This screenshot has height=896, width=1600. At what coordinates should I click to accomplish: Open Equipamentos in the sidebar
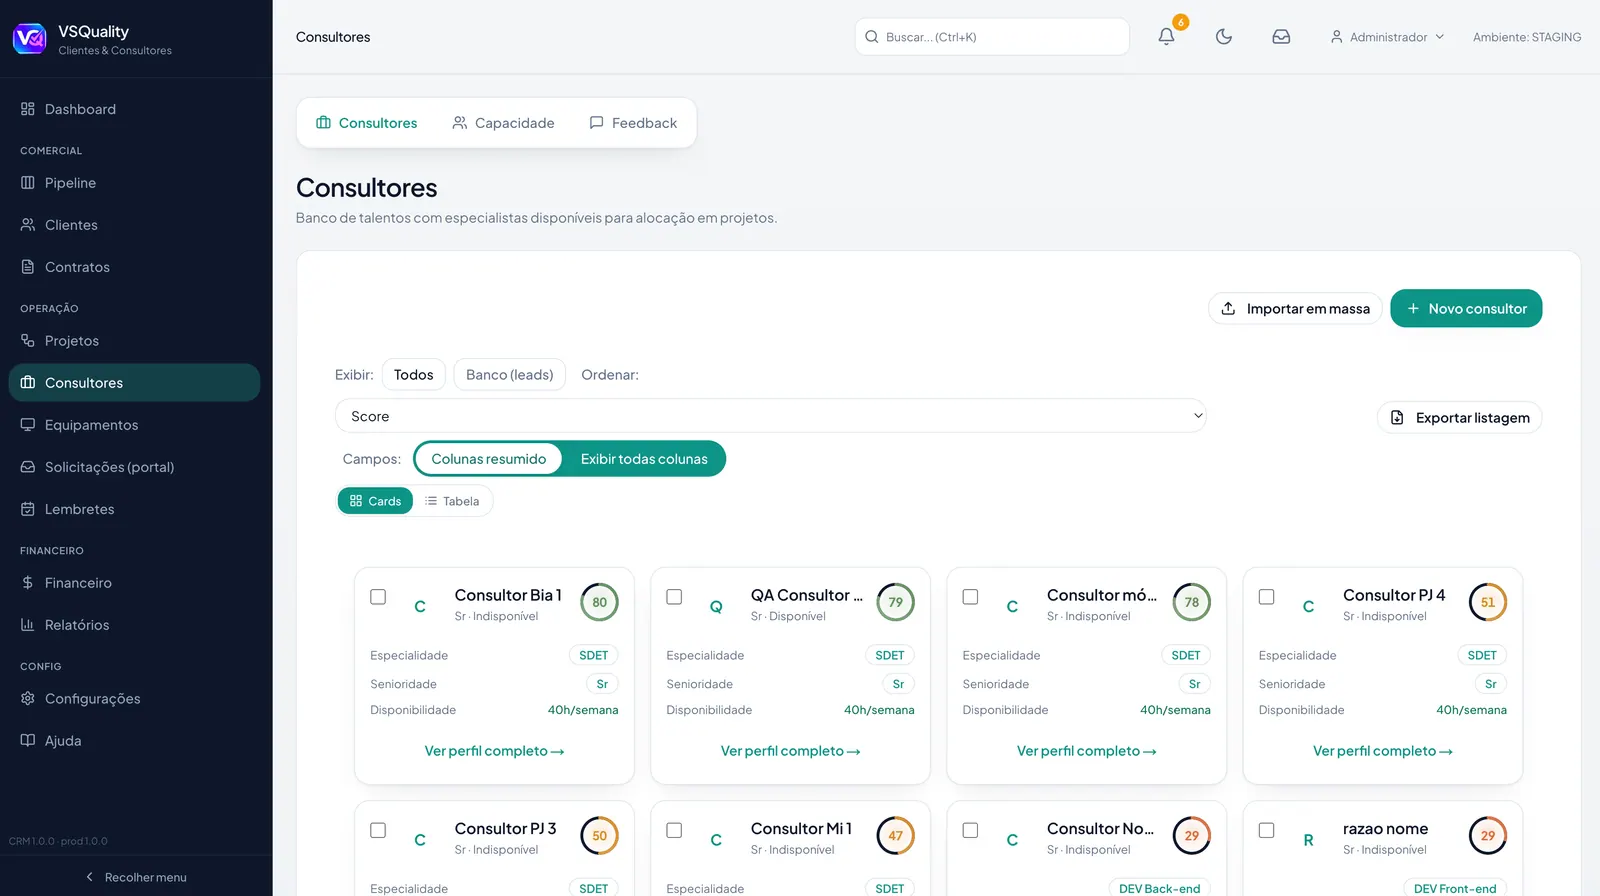coord(134,425)
